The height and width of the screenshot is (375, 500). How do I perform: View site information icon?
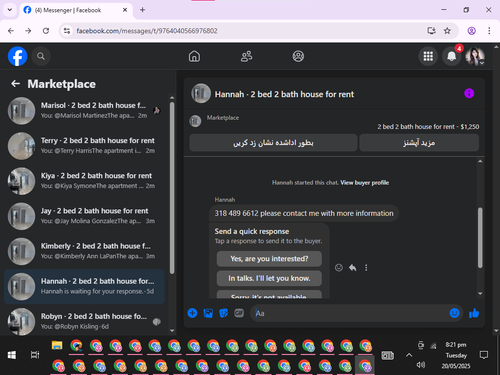click(x=67, y=31)
